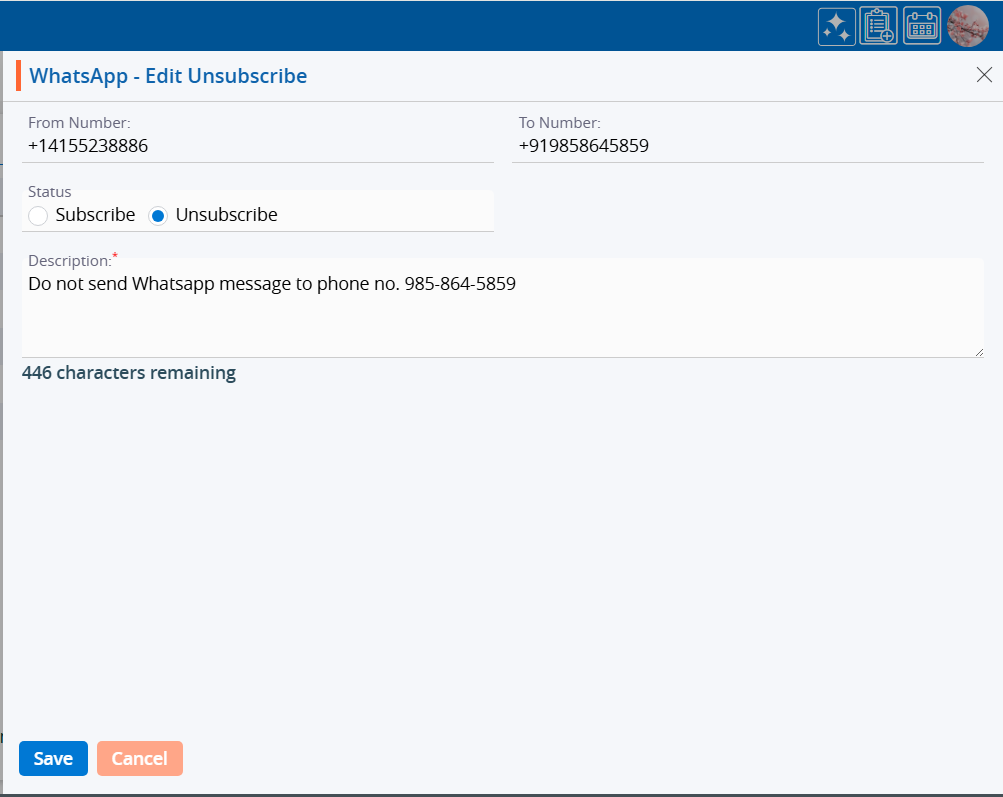Click the Status field label
1003x797 pixels.
click(x=49, y=192)
